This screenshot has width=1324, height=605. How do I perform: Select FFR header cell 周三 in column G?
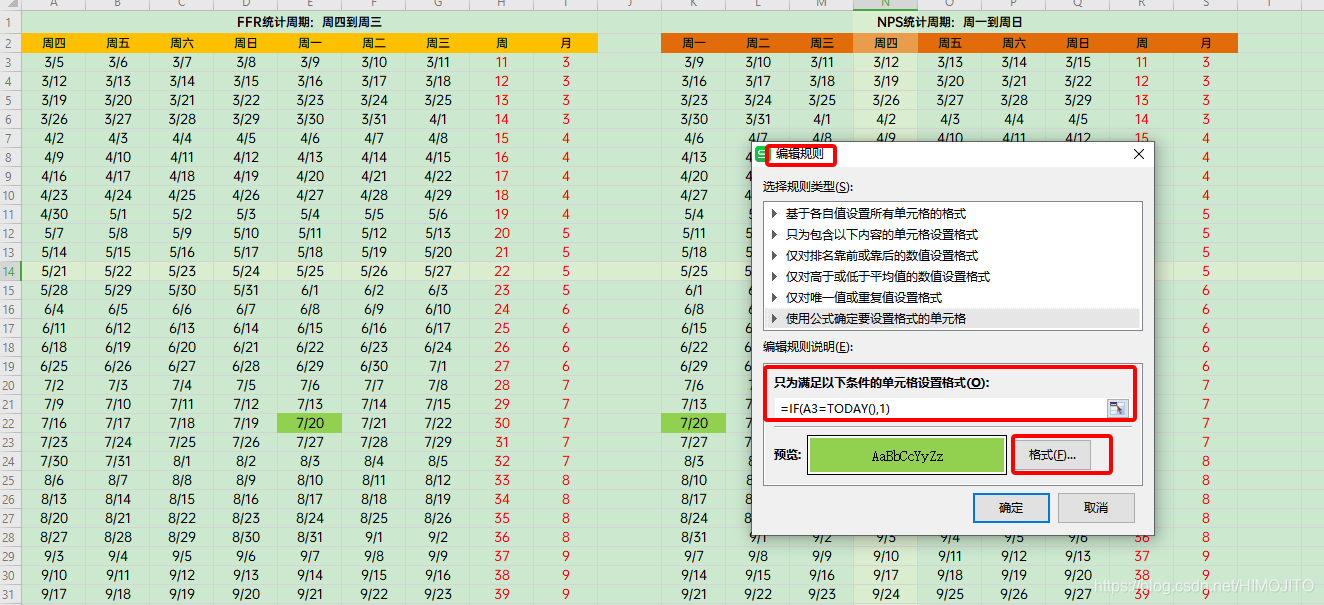click(x=438, y=43)
